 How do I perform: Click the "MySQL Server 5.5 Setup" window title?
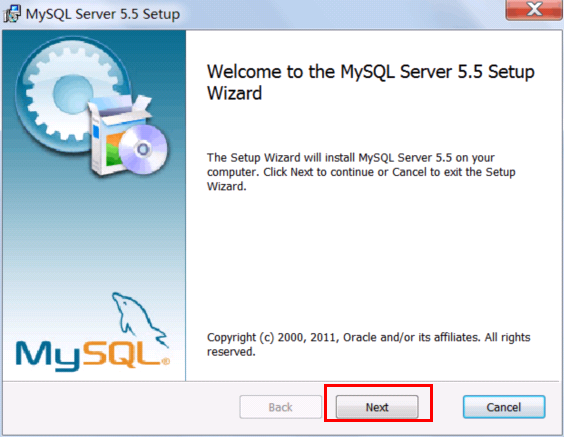tap(103, 14)
